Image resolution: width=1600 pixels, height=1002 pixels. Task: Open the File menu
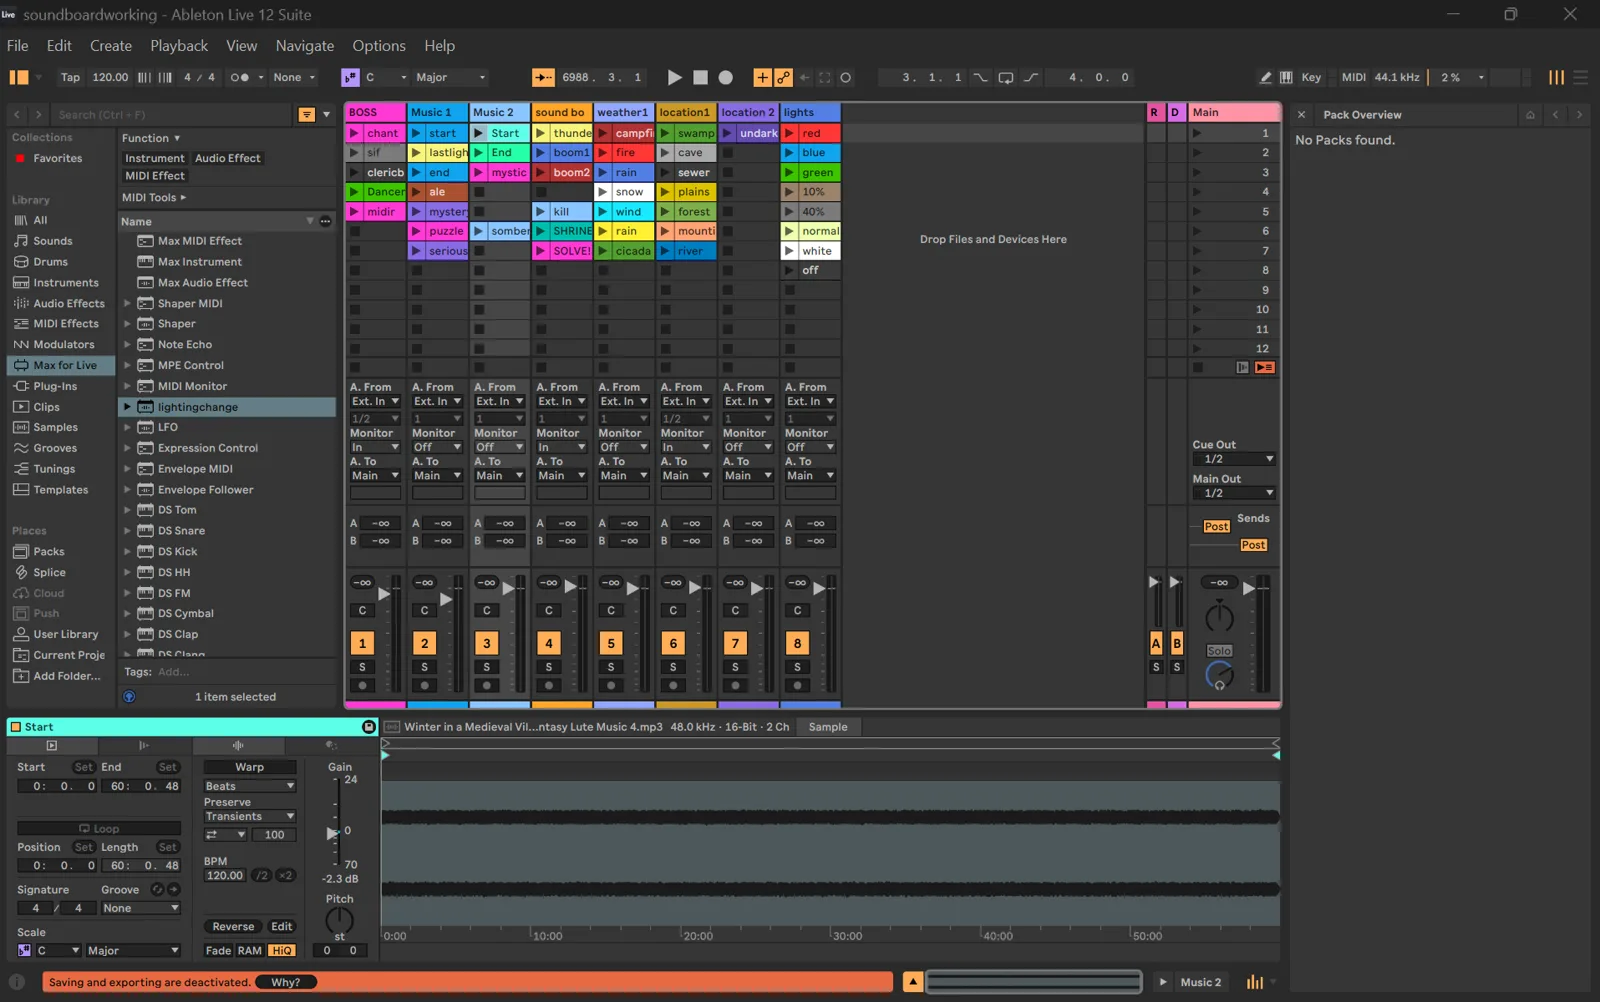[x=17, y=46]
